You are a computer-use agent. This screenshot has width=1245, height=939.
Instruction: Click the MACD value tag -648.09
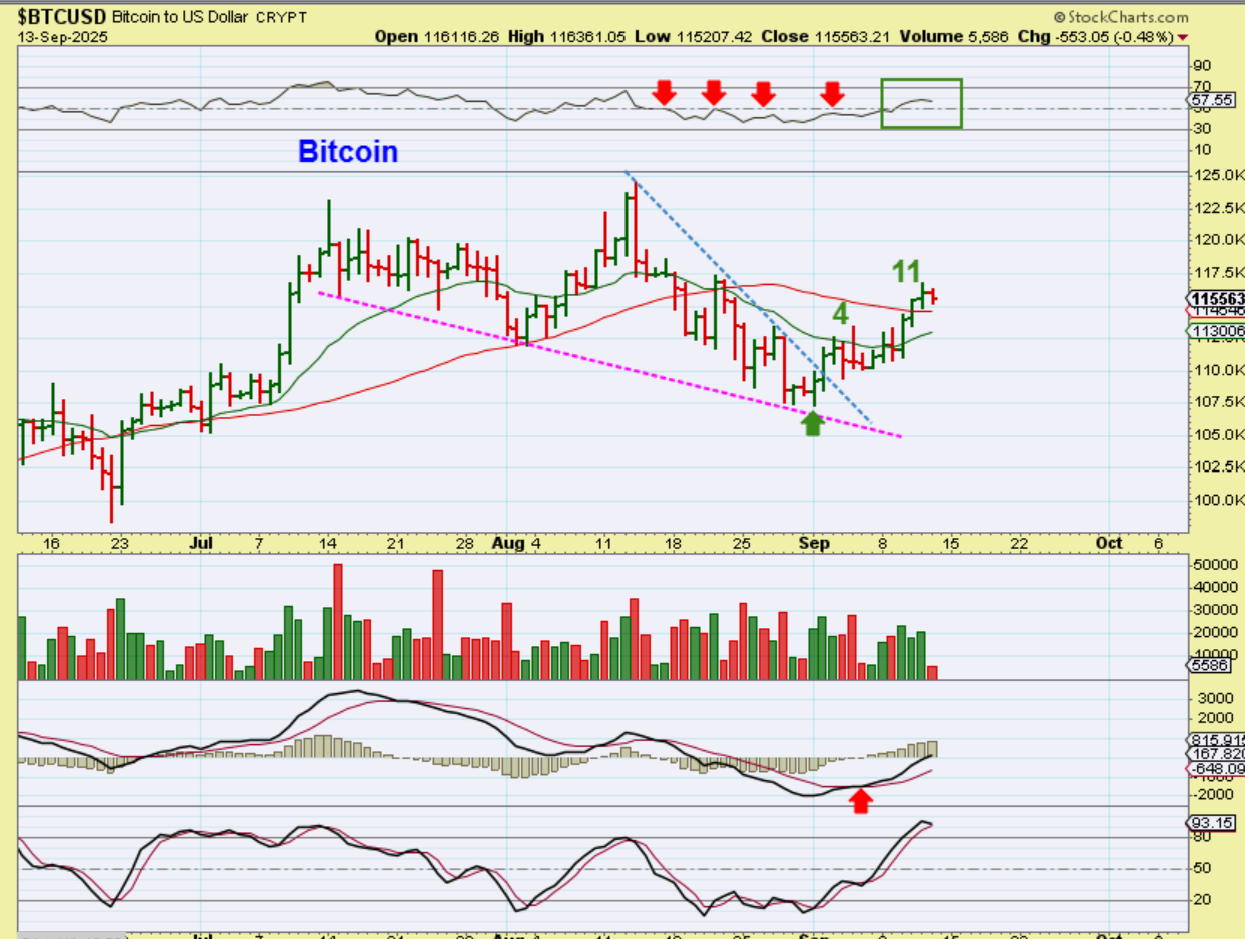point(1217,768)
